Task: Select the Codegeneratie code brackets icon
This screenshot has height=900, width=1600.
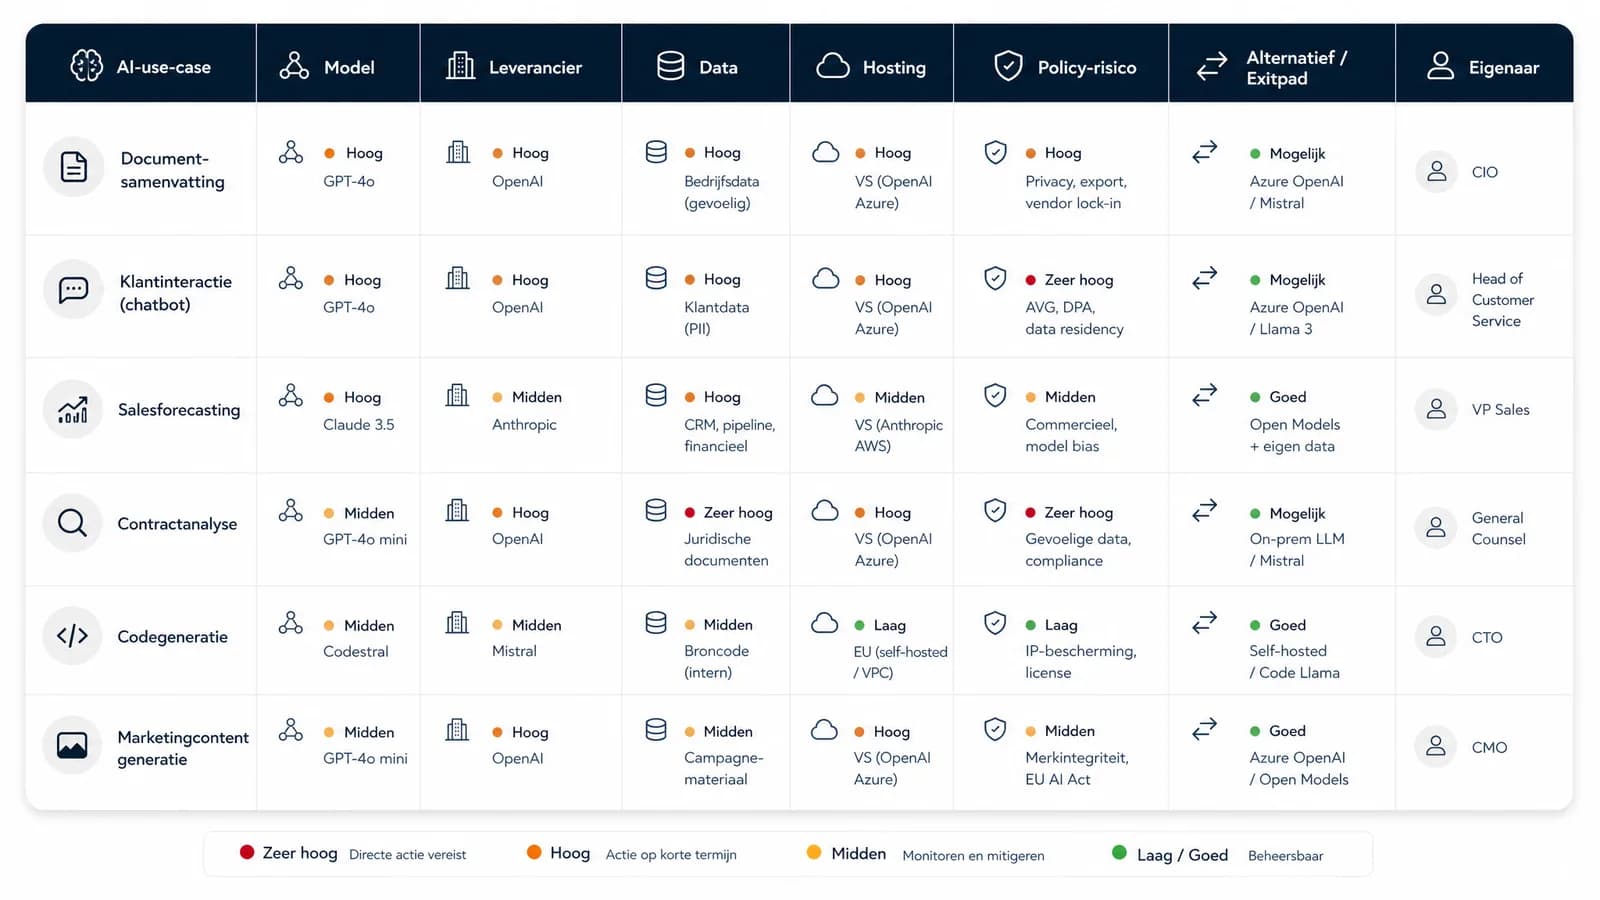Action: (x=72, y=636)
